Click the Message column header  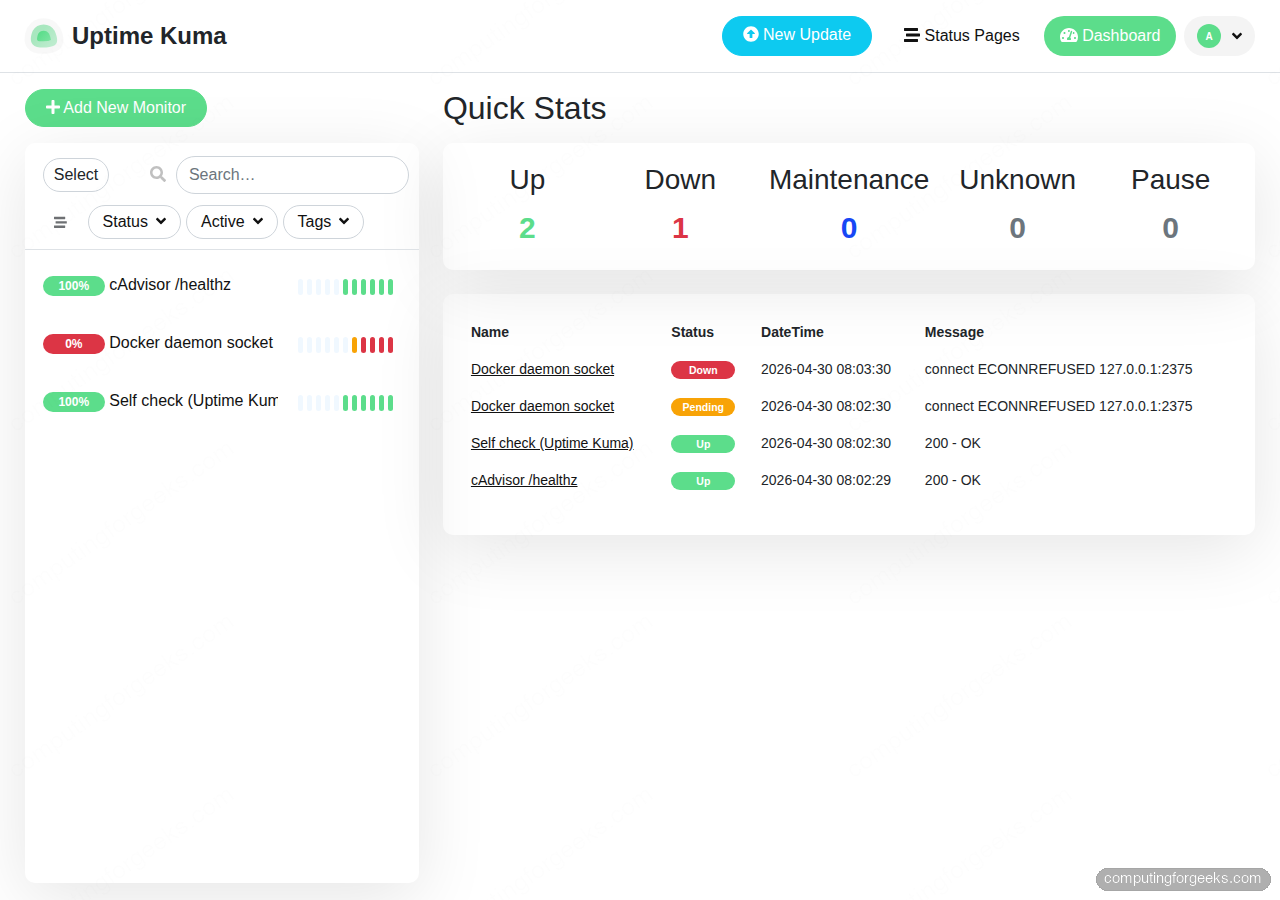pyautogui.click(x=954, y=332)
